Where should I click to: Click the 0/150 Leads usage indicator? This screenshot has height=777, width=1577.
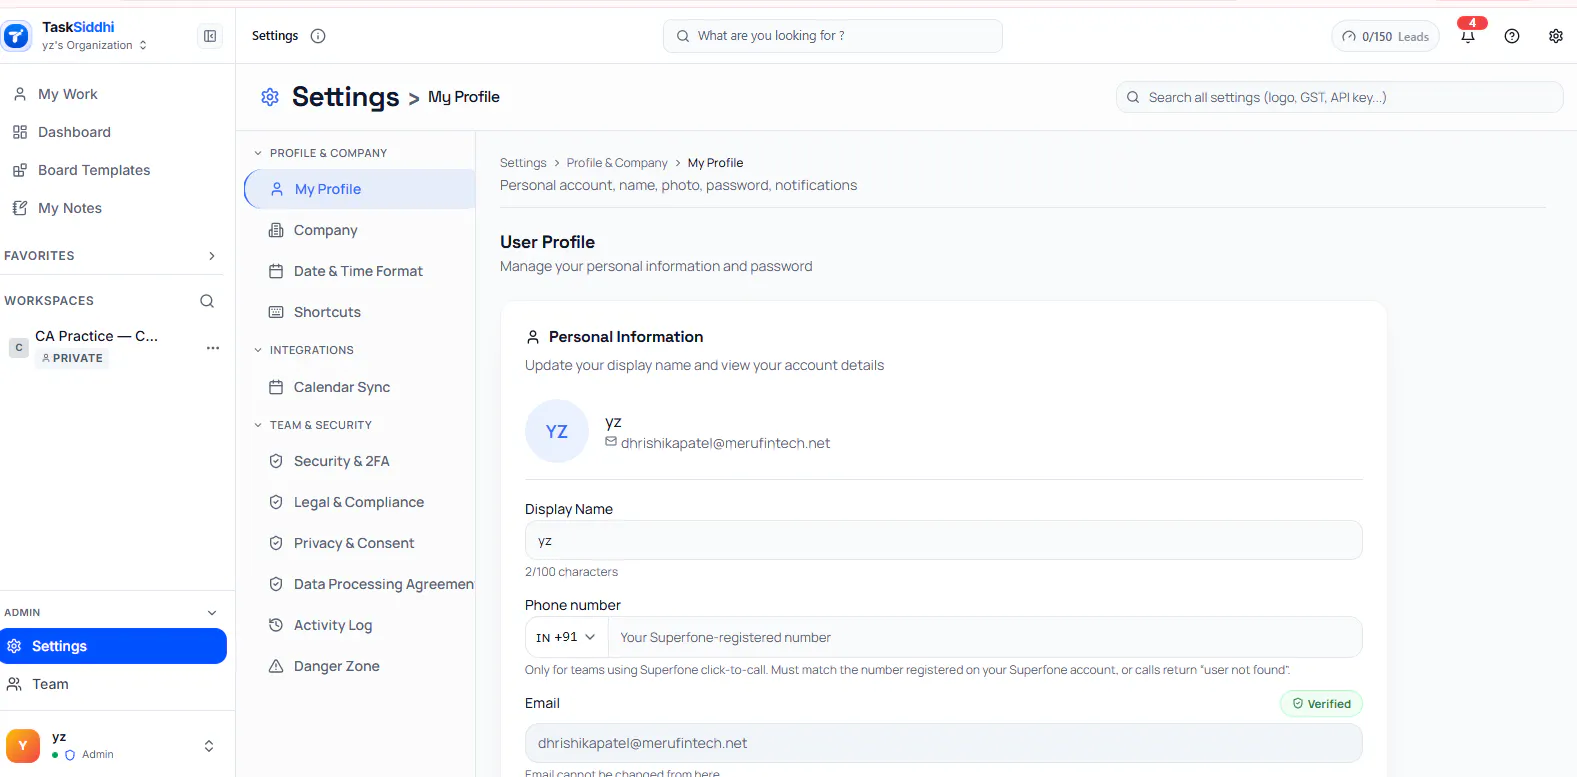pos(1385,37)
